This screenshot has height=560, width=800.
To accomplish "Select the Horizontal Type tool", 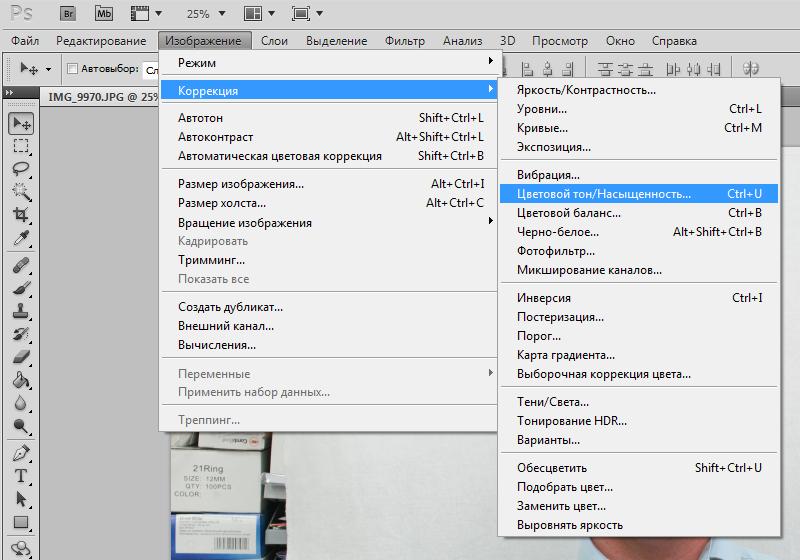I will click(x=21, y=476).
